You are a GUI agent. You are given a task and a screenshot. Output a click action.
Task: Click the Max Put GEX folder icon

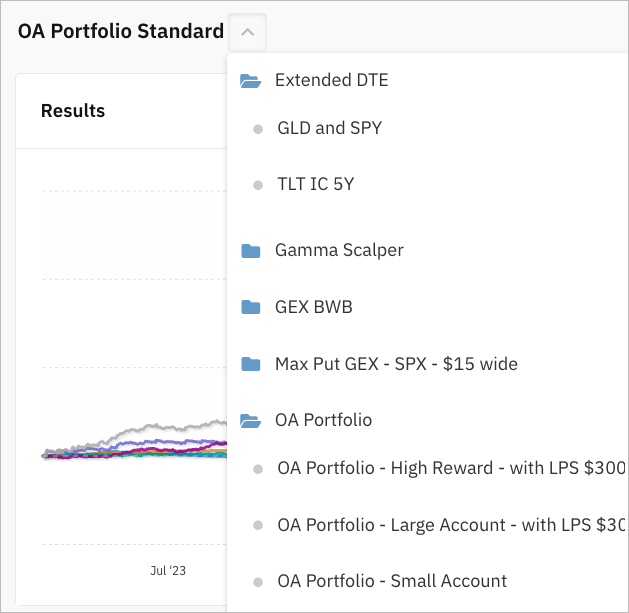pos(251,364)
